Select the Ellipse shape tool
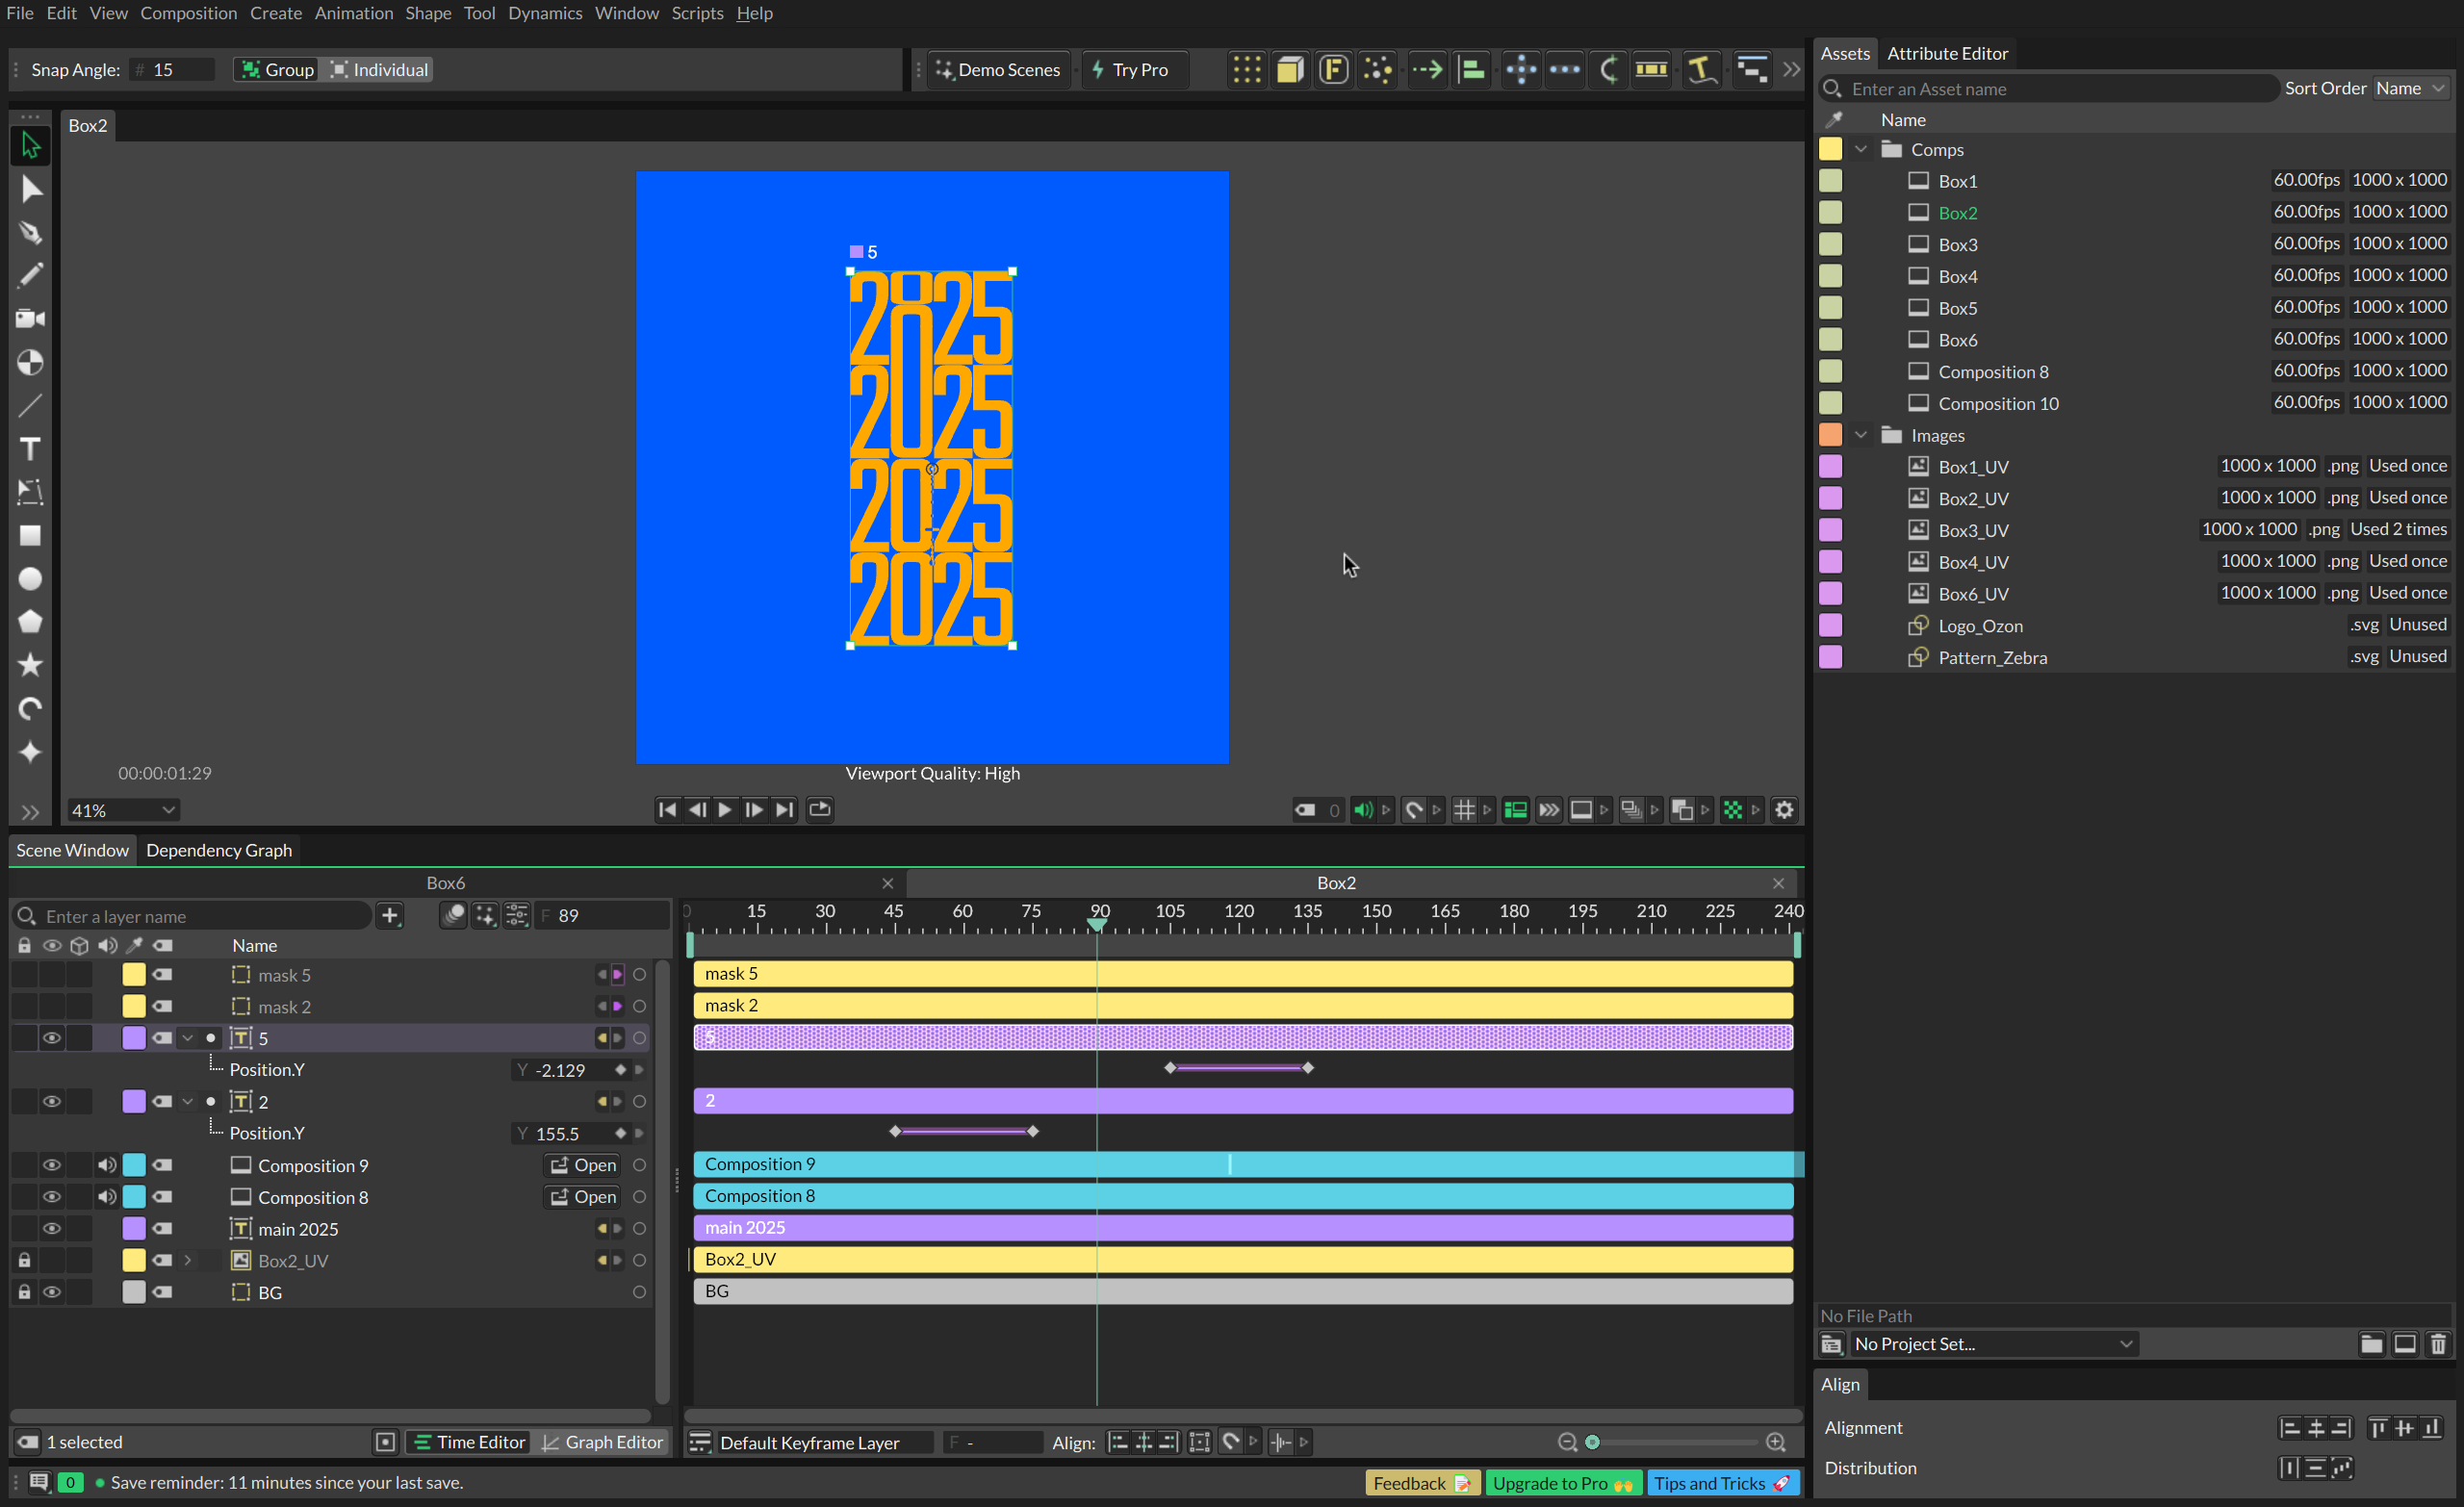 coord(30,579)
